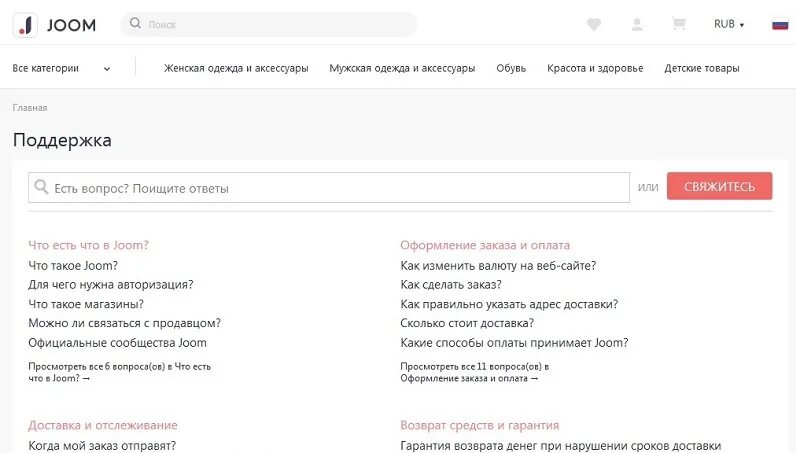Open the RUB currency dropdown
The image size is (796, 453).
click(729, 24)
